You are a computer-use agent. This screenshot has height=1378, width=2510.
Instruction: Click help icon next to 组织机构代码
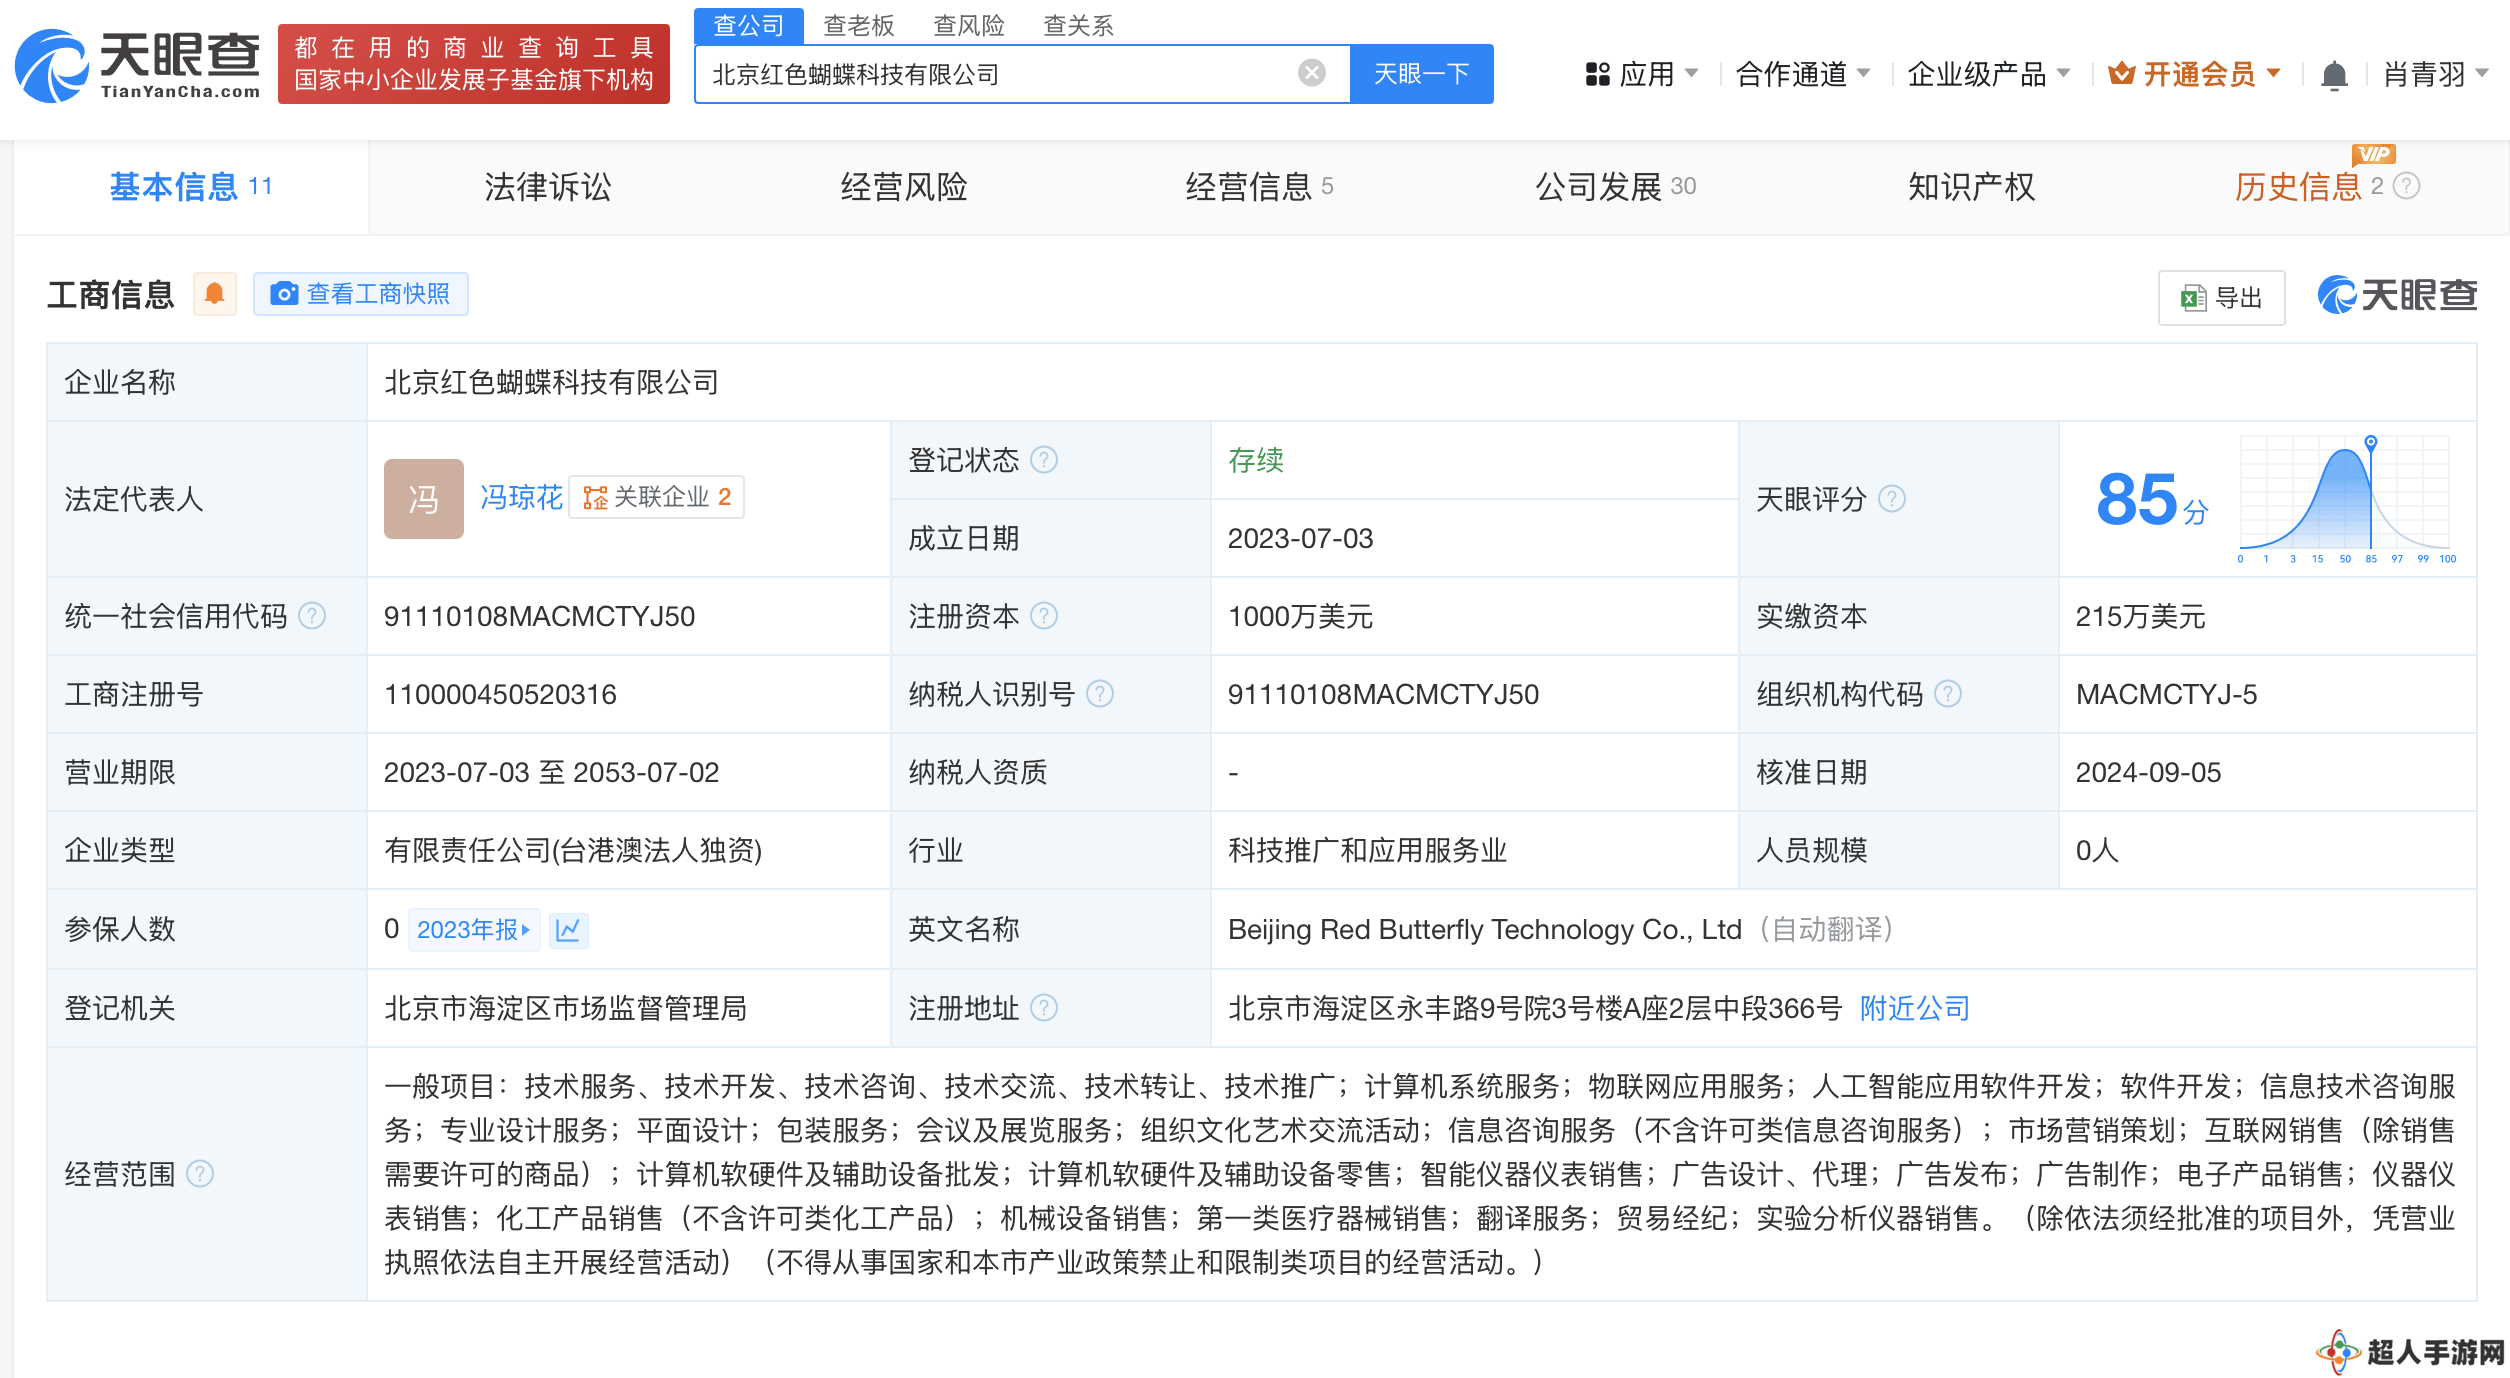1947,694
